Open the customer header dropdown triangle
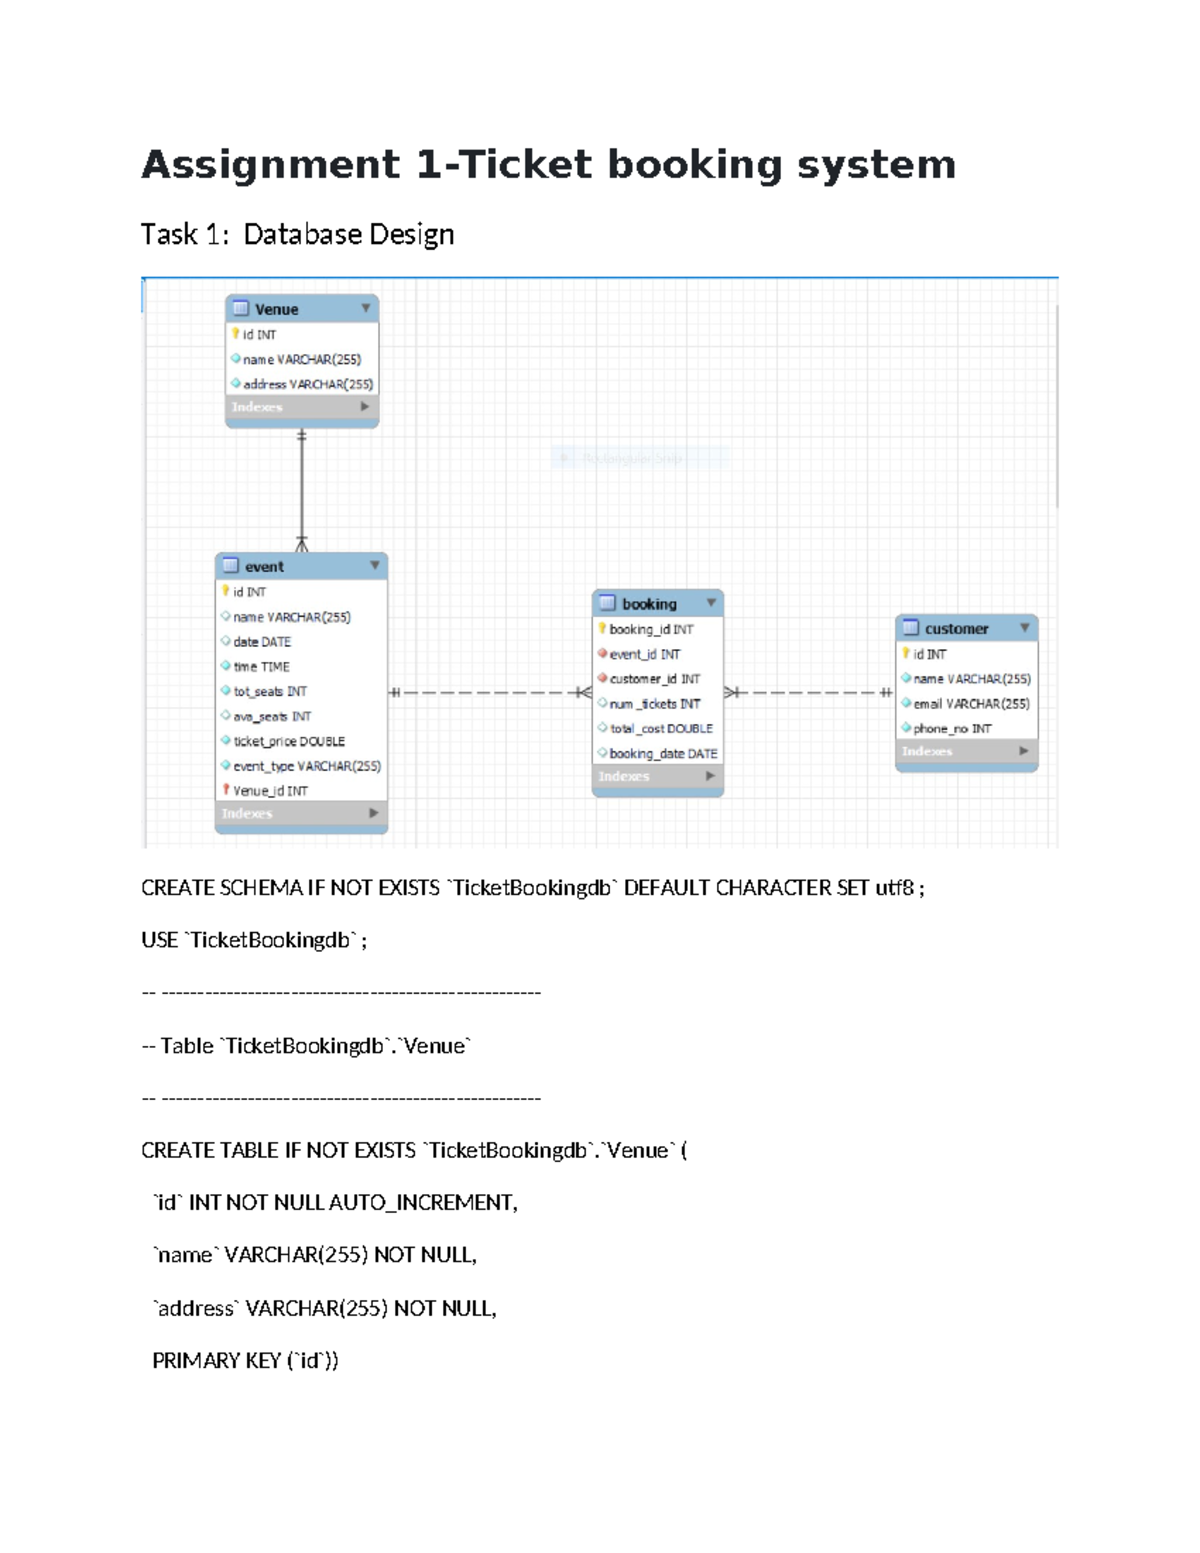This screenshot has width=1200, height=1553. coord(1024,628)
